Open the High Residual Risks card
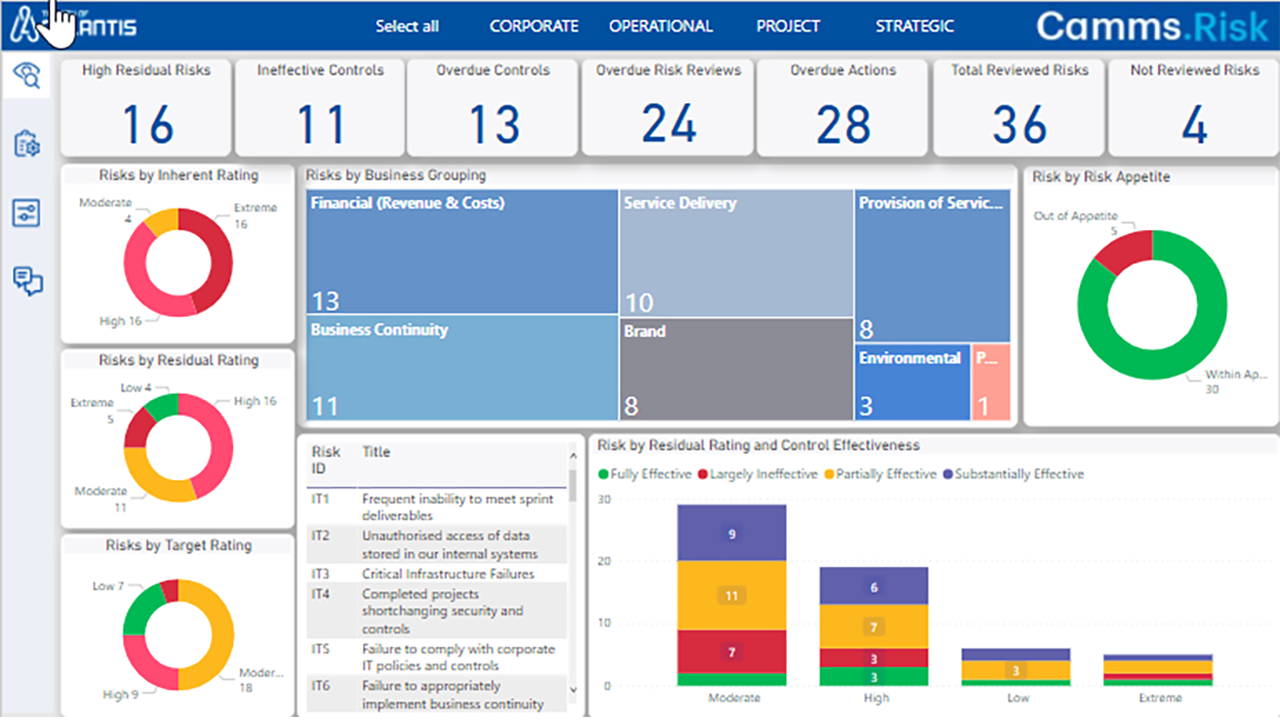 (146, 106)
